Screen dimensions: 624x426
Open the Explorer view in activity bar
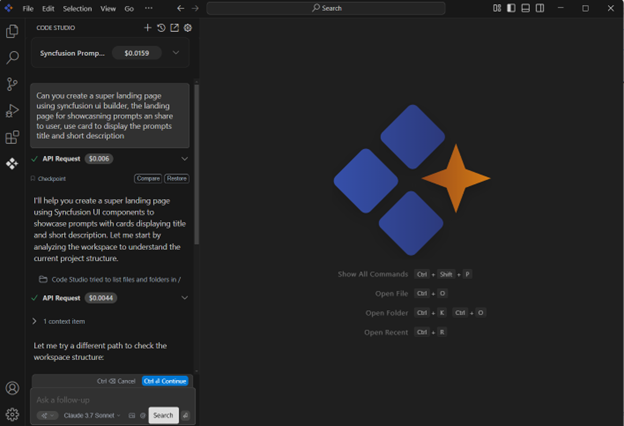(12, 32)
